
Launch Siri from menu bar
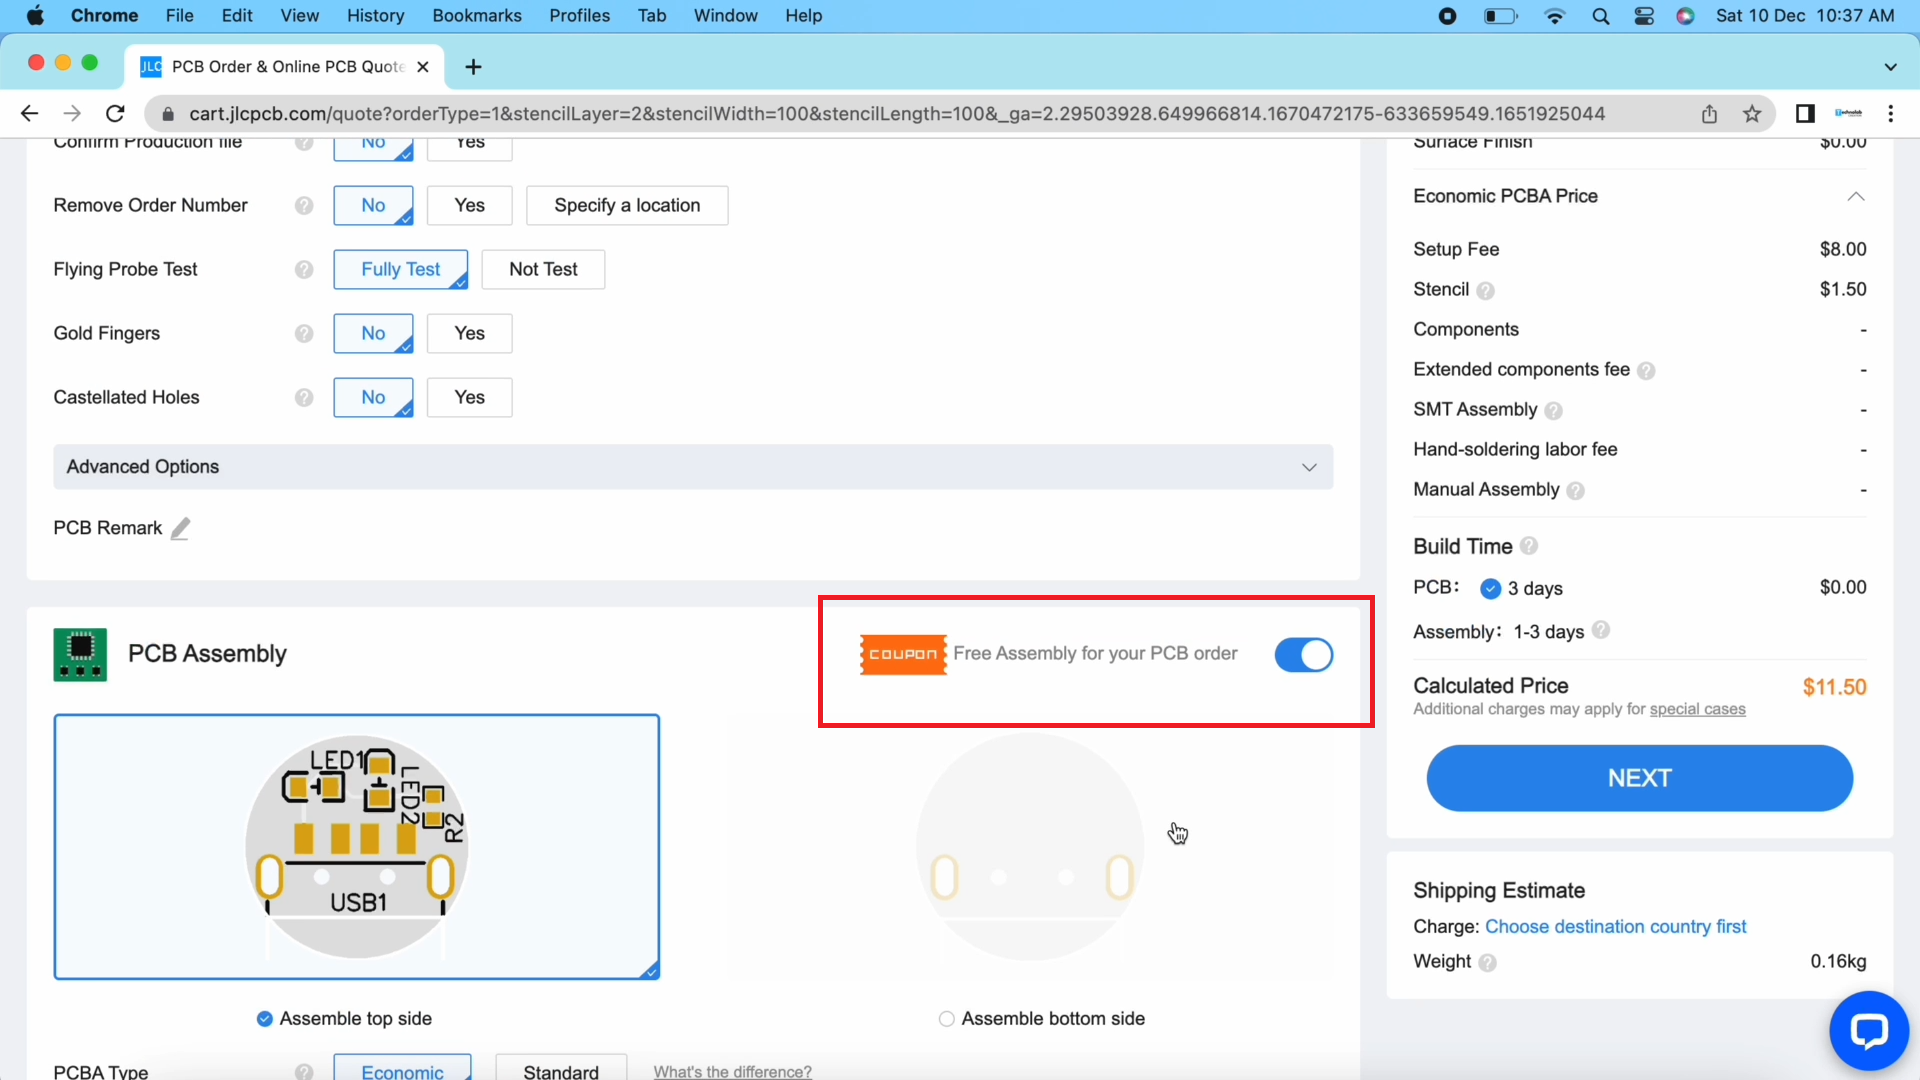click(1686, 16)
